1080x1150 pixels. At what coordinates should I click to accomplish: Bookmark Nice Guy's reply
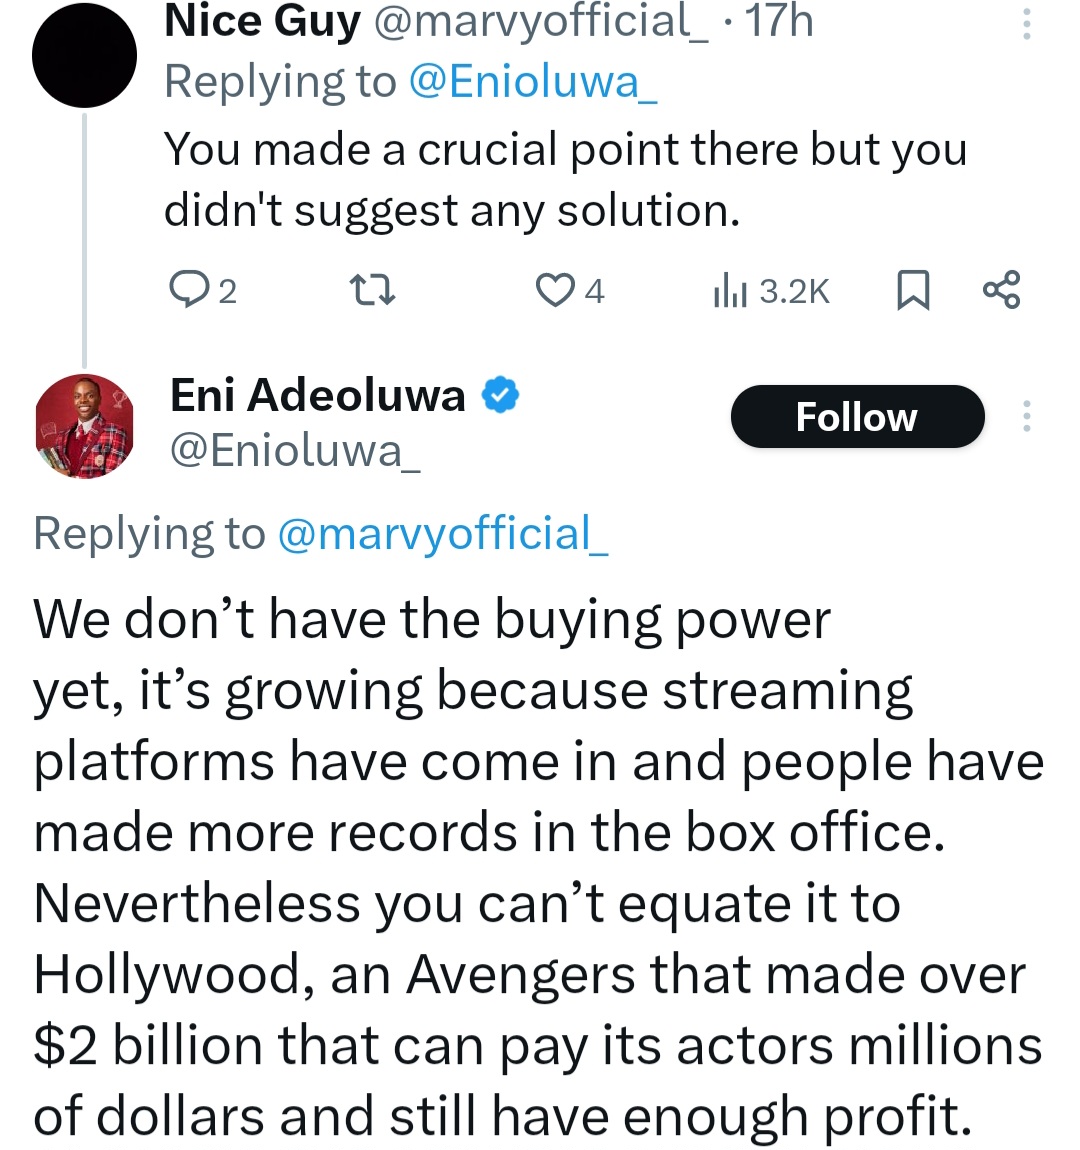[x=912, y=290]
